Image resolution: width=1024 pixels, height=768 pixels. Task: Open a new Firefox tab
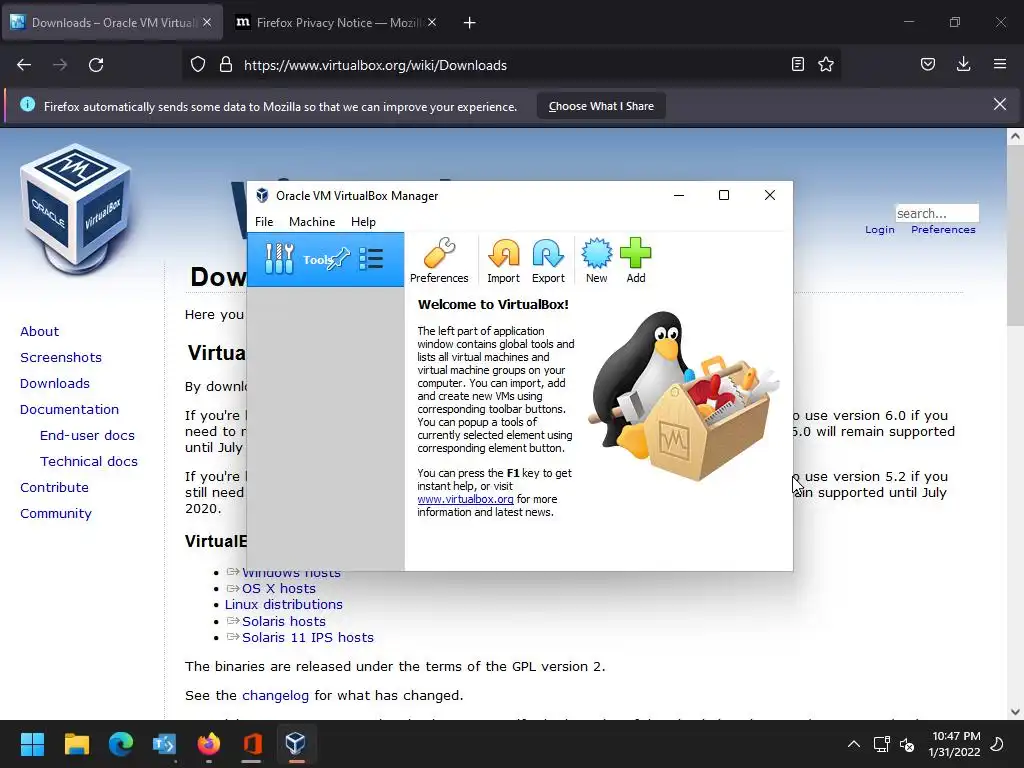point(470,23)
